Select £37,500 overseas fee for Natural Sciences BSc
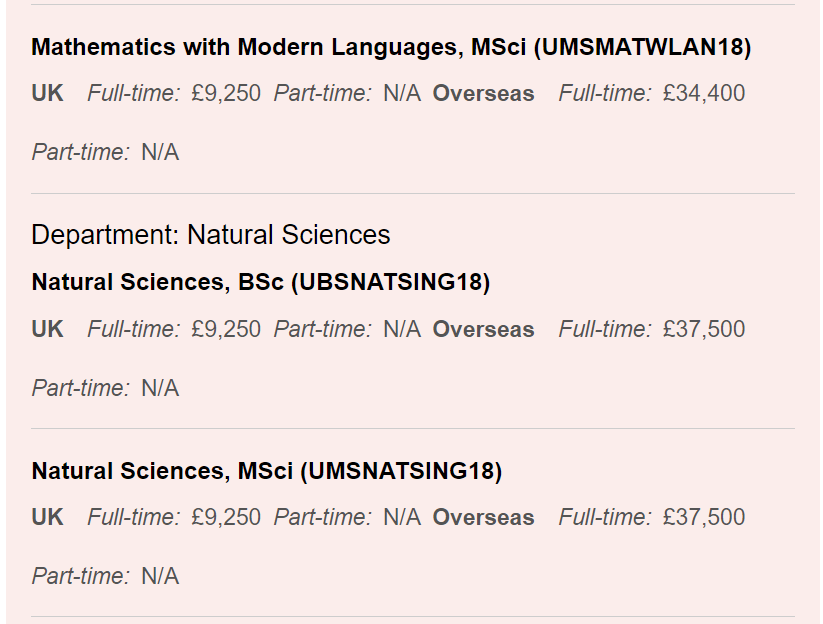 (703, 329)
